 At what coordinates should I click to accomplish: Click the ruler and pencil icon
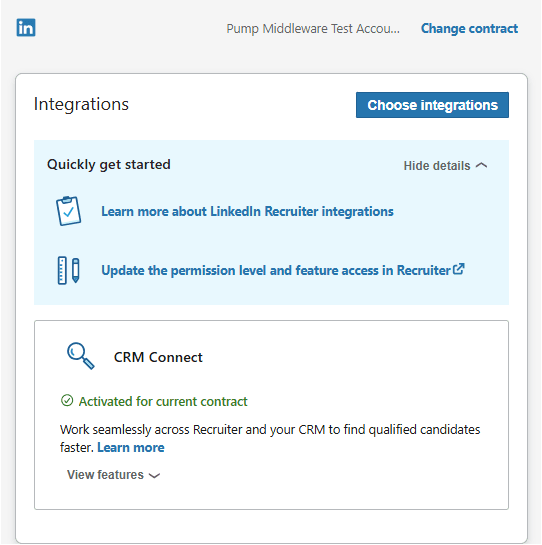click(x=68, y=270)
